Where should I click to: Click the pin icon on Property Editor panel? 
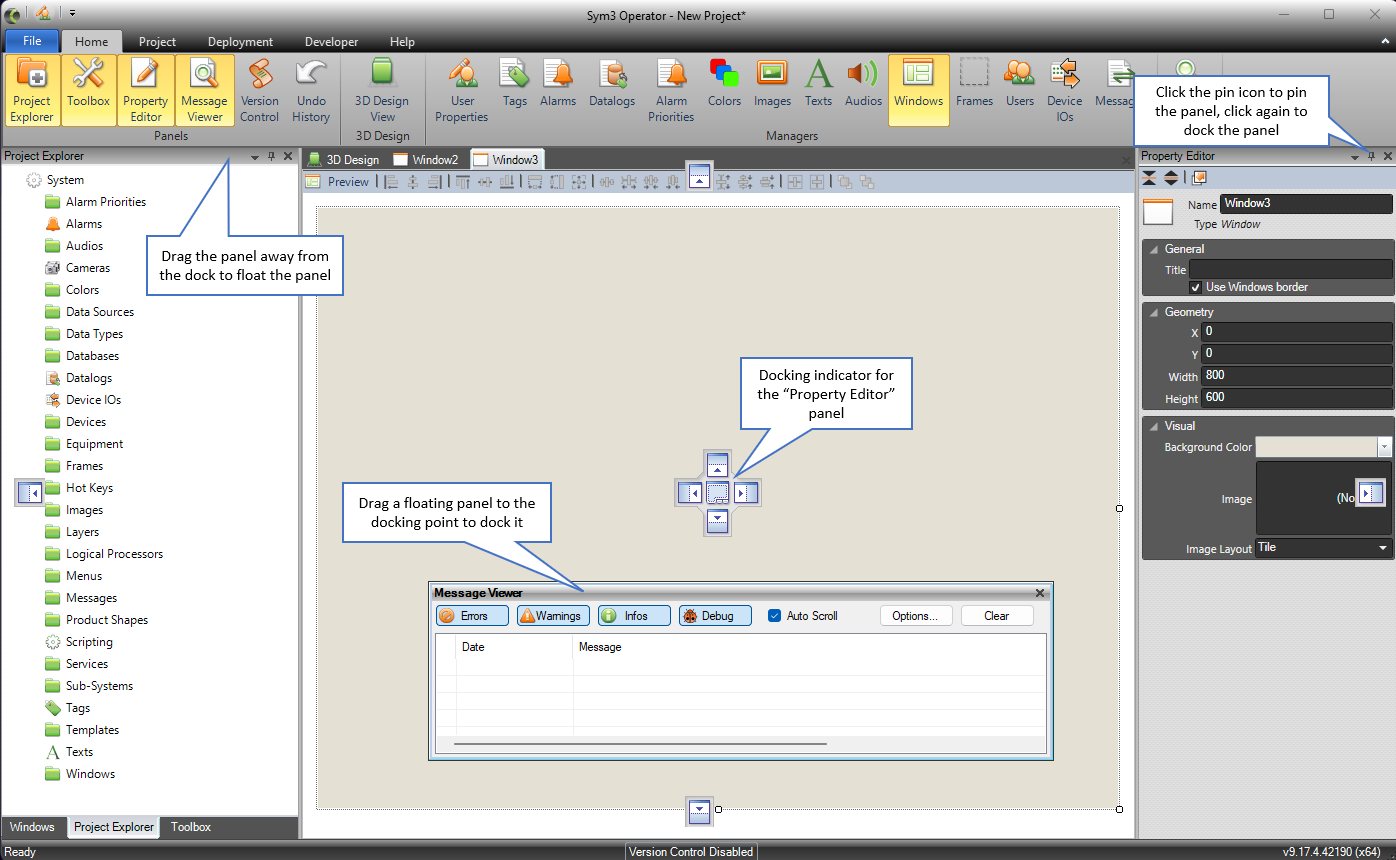coord(1371,157)
